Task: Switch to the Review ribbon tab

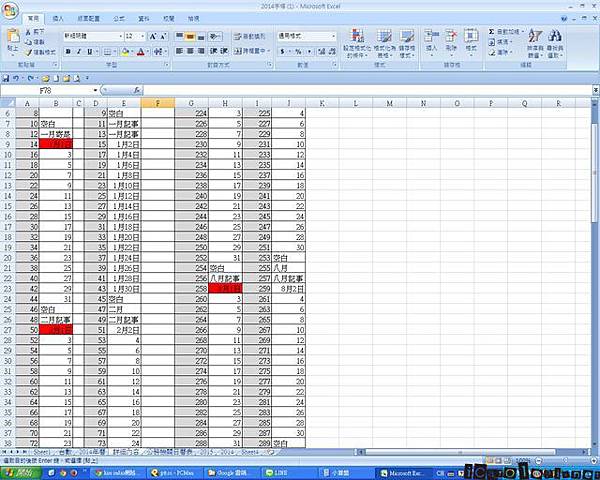Action: click(x=169, y=18)
